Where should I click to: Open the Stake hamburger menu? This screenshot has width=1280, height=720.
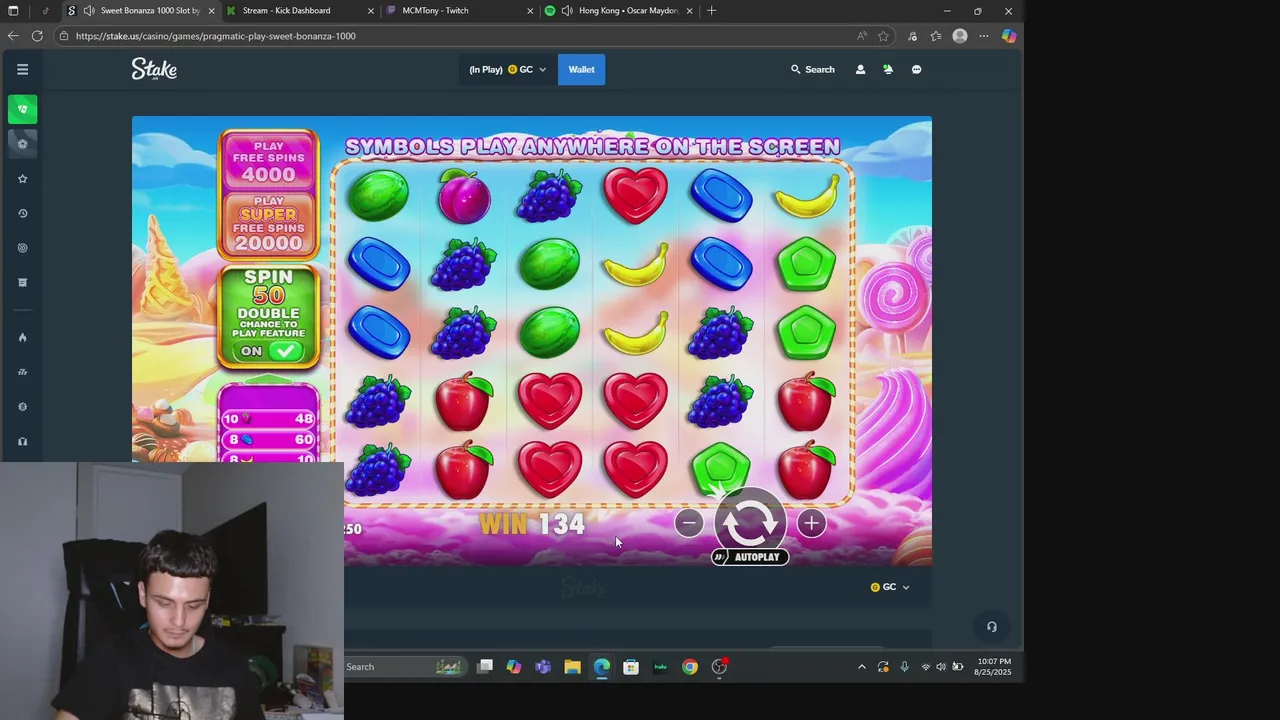22,69
